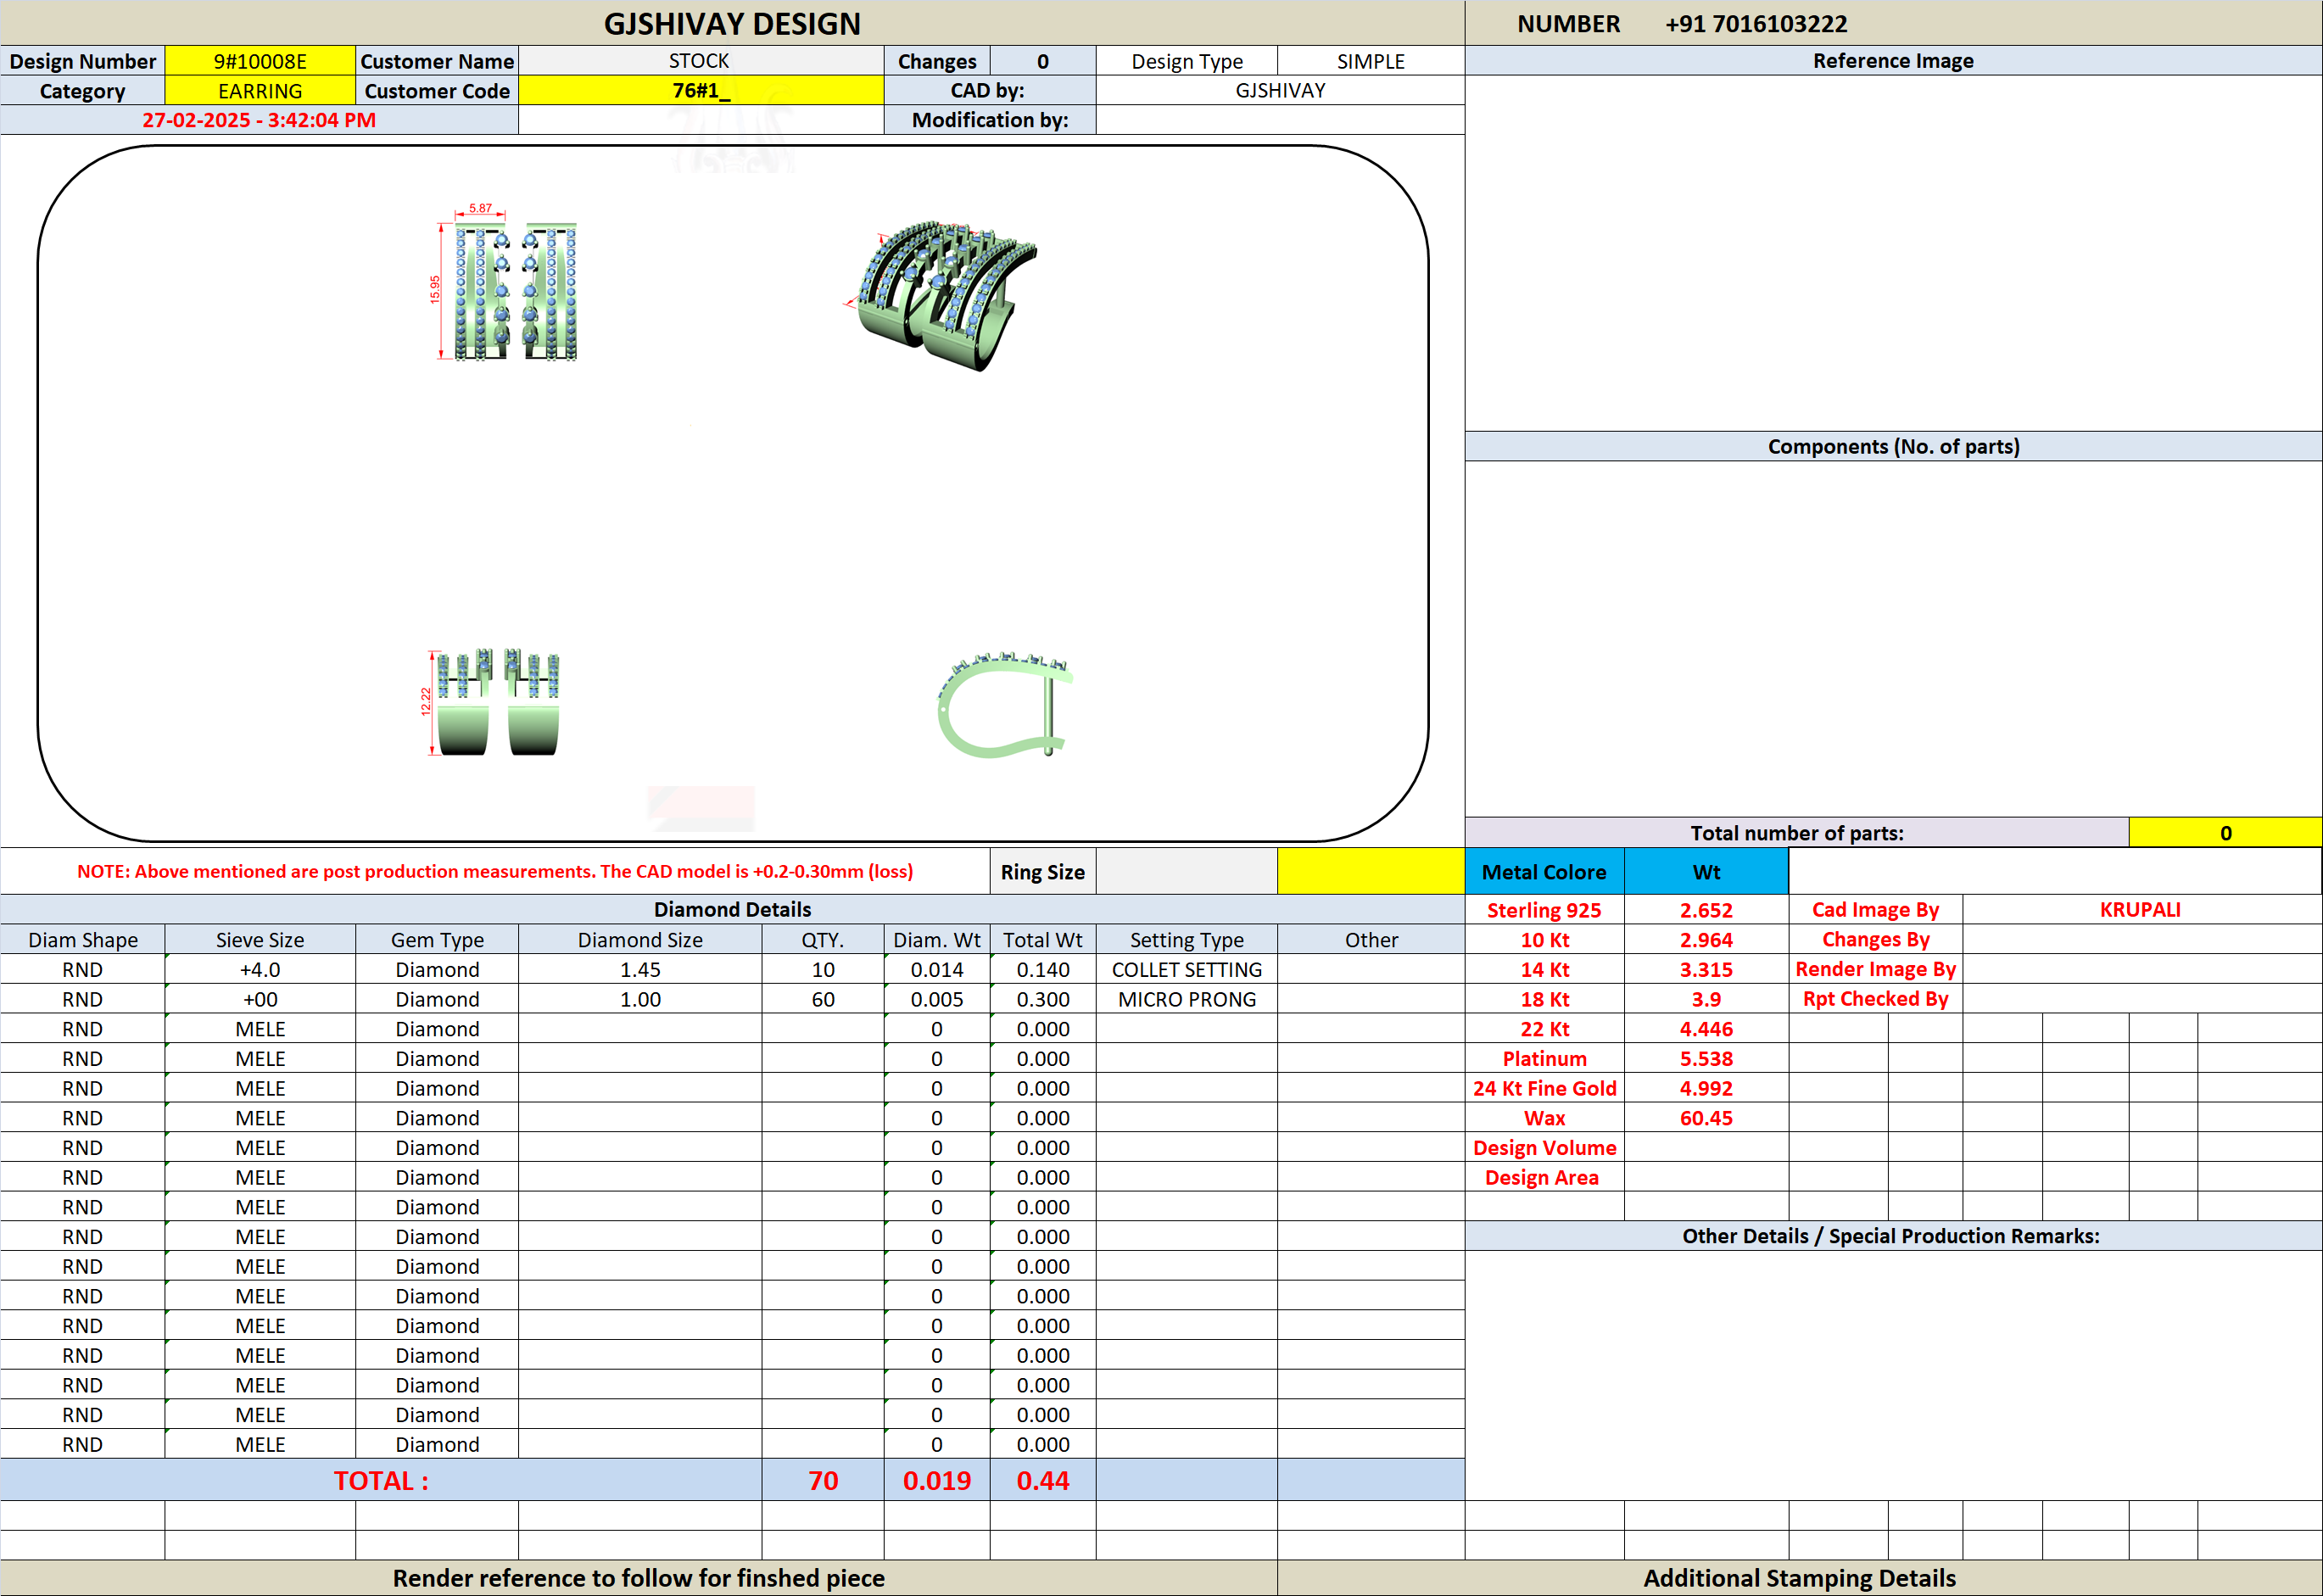Select the empty Modification by field
2323x1596 pixels.
pos(1280,120)
